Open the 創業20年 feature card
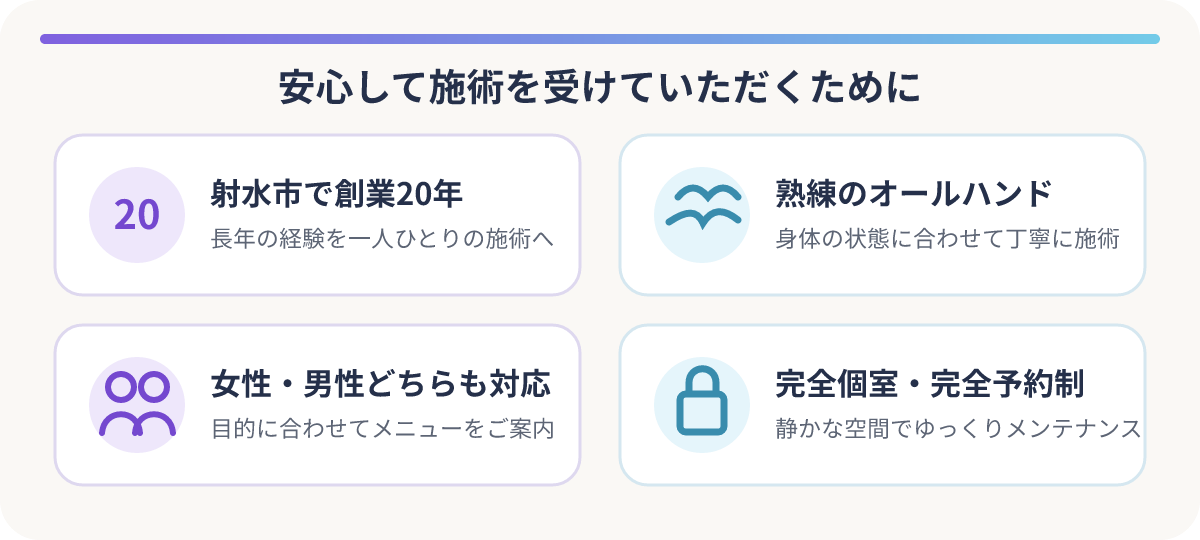The width and height of the screenshot is (1200, 540). (317, 215)
